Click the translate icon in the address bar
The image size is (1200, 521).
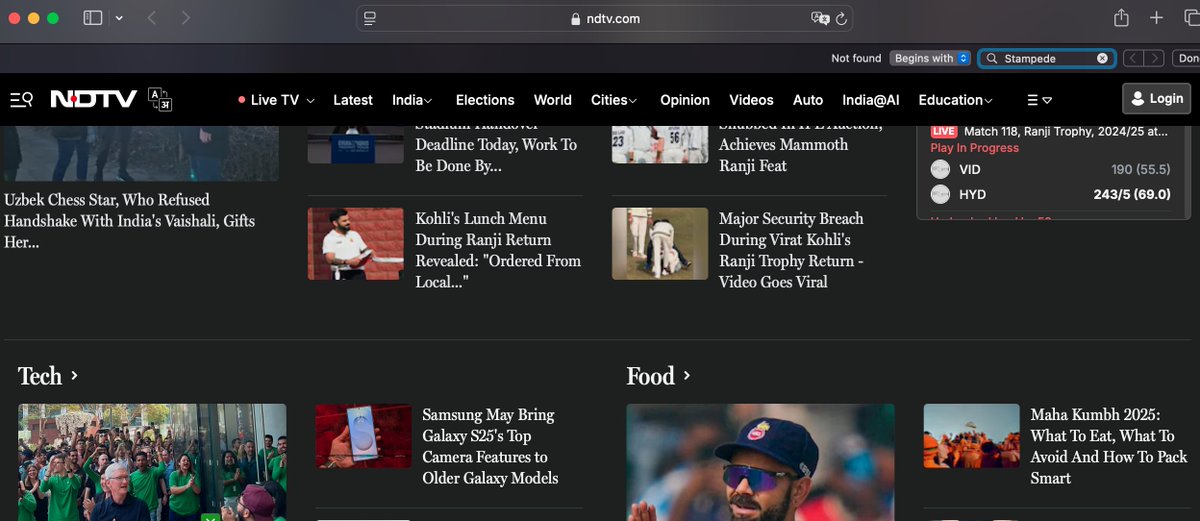tap(820, 18)
